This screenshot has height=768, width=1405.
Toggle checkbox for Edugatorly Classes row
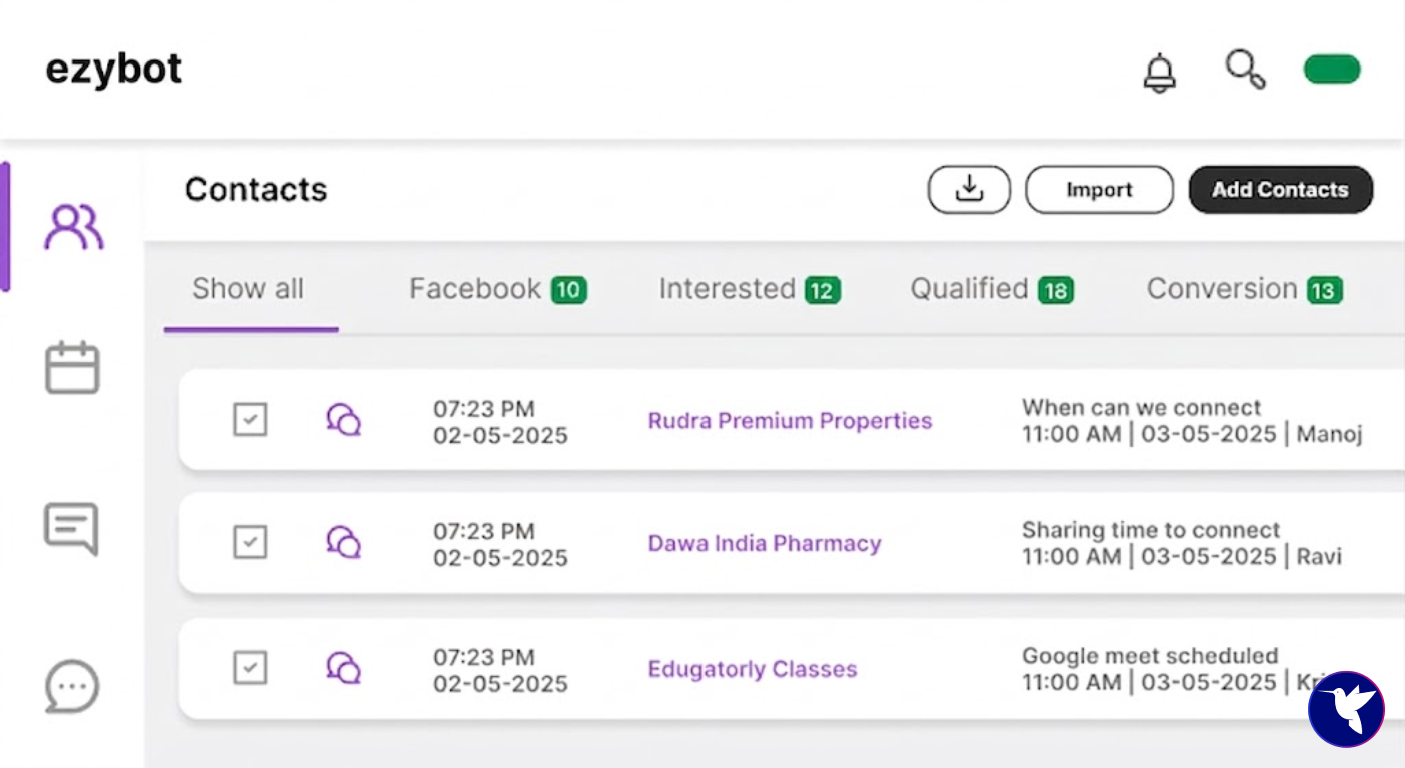(x=250, y=667)
